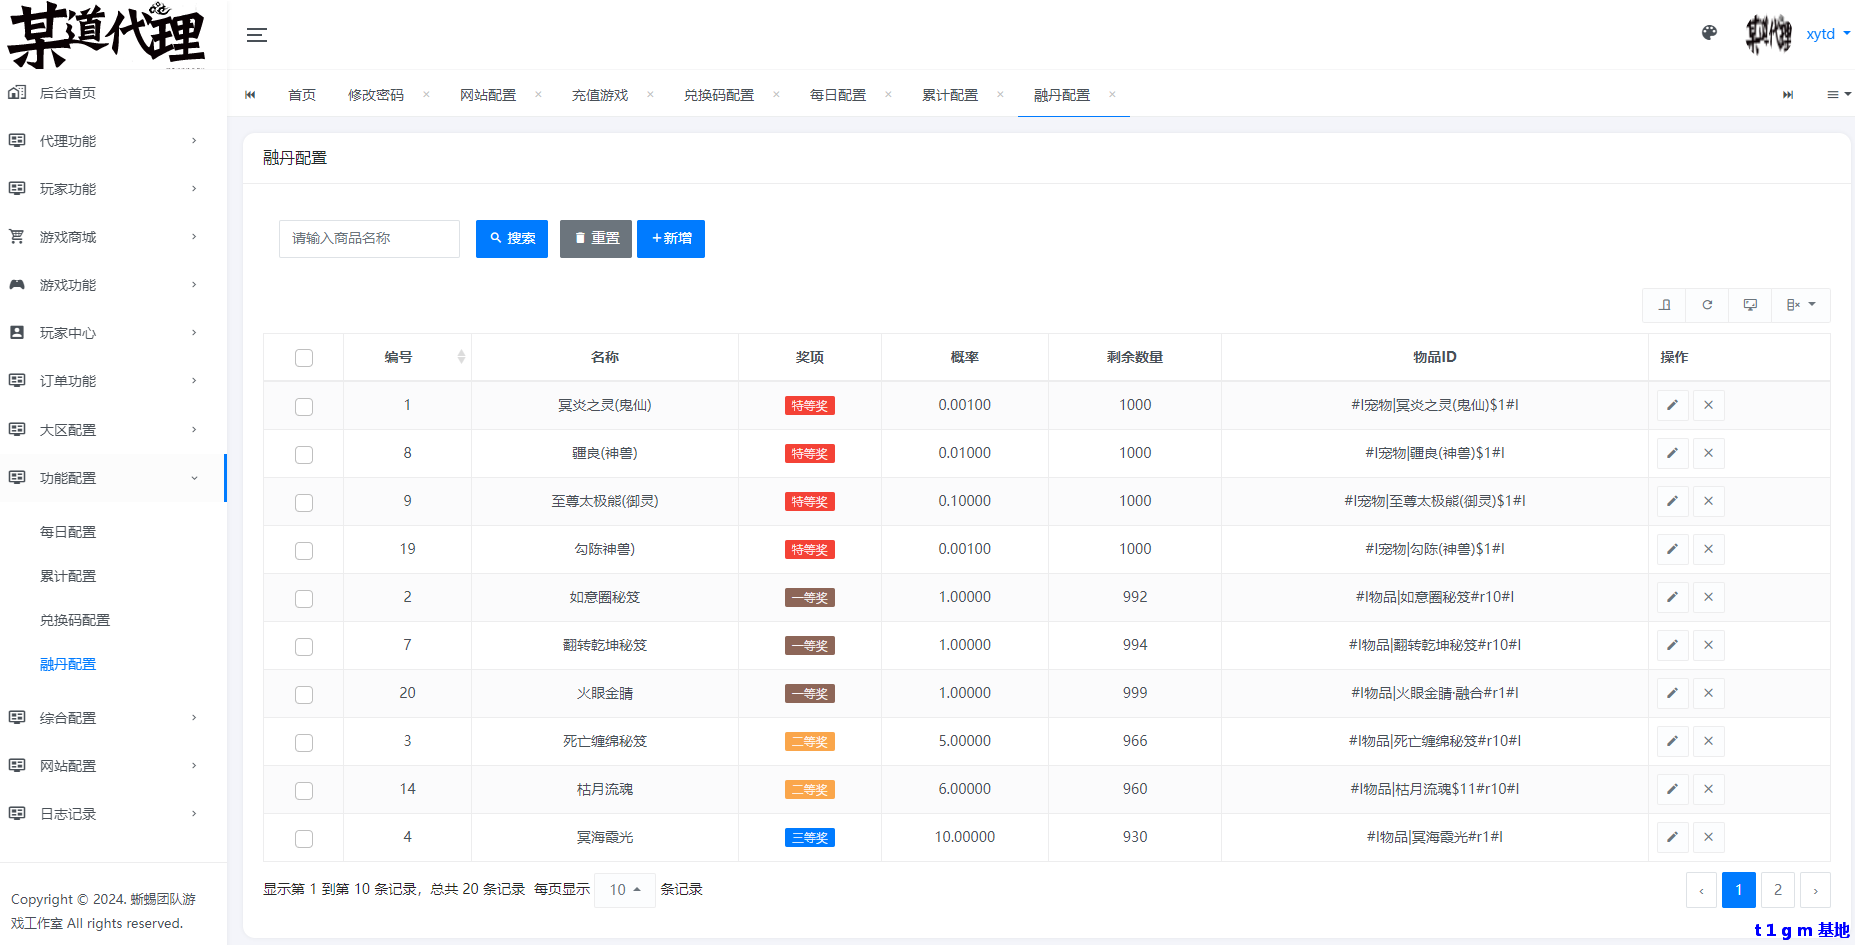Image resolution: width=1855 pixels, height=945 pixels.
Task: Select 兑换码配置 in sidebar submenu
Action: [75, 620]
